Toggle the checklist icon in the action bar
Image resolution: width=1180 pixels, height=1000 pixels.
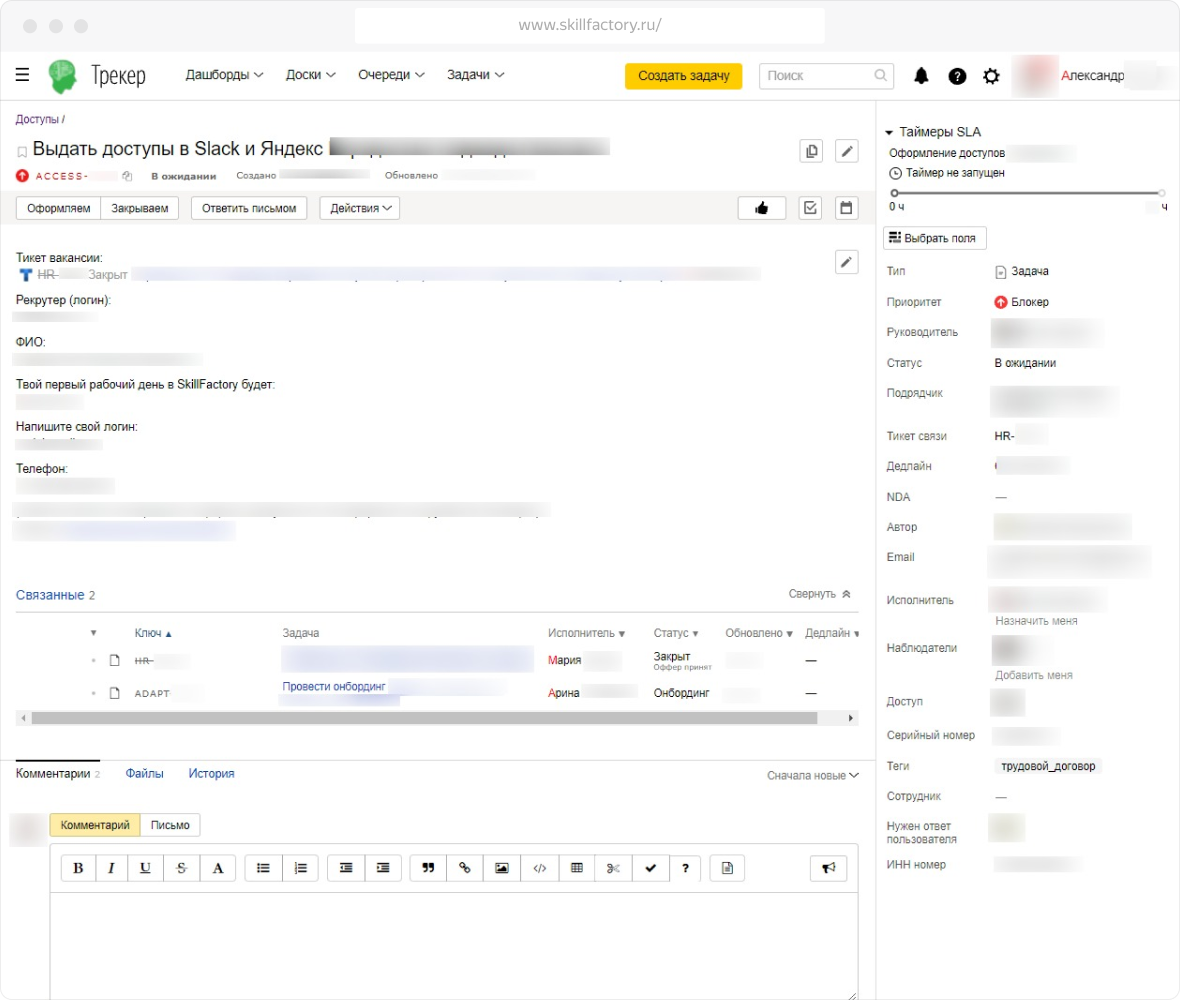(x=811, y=208)
